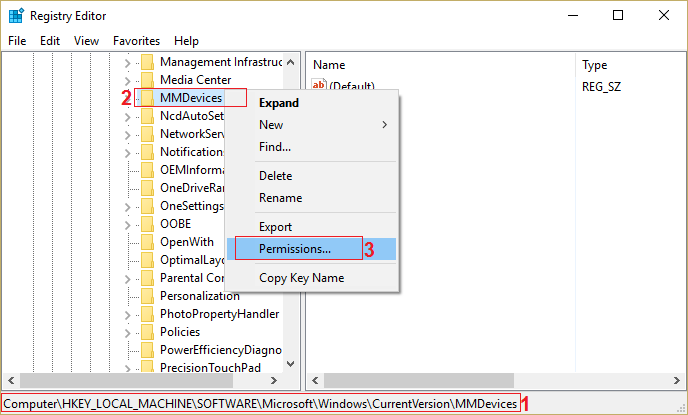Image resolution: width=688 pixels, height=415 pixels.
Task: Select Export in the context menu
Action: click(x=275, y=227)
